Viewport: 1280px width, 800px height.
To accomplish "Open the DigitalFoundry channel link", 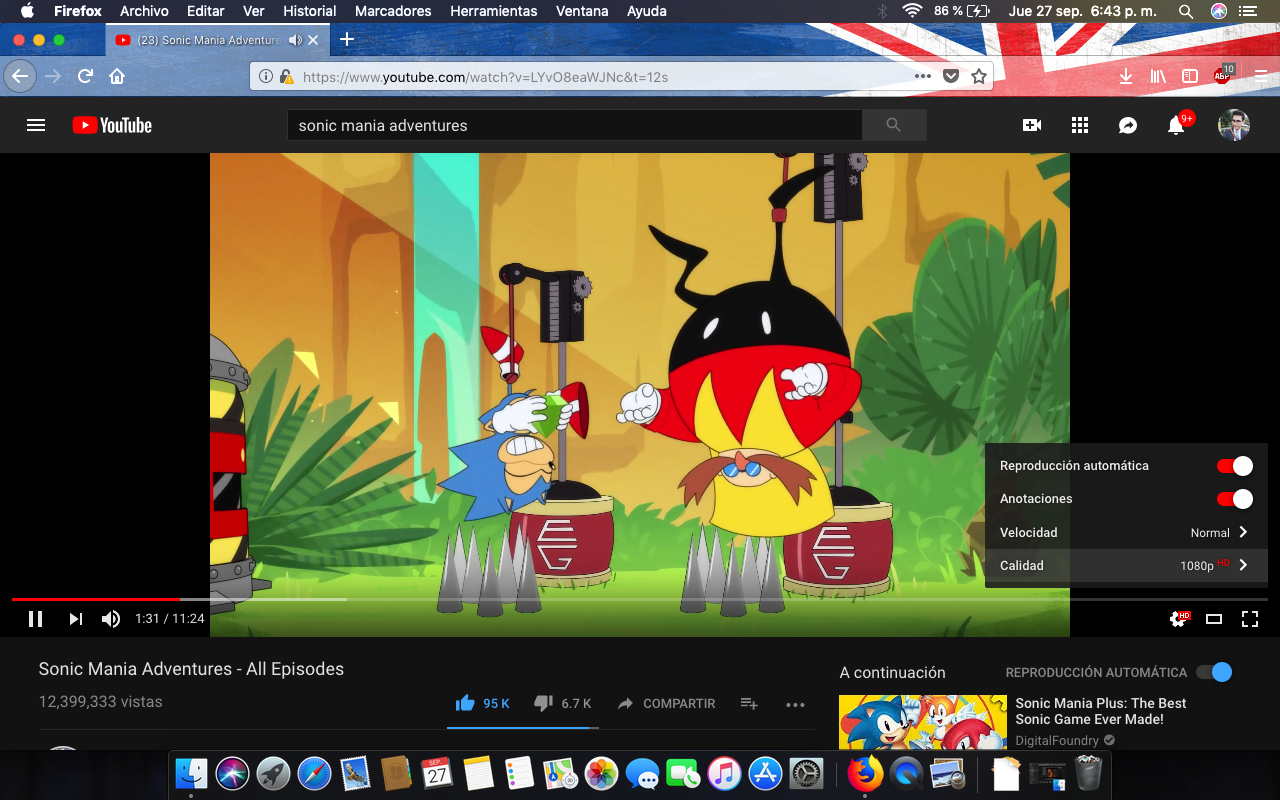I will pos(1057,741).
